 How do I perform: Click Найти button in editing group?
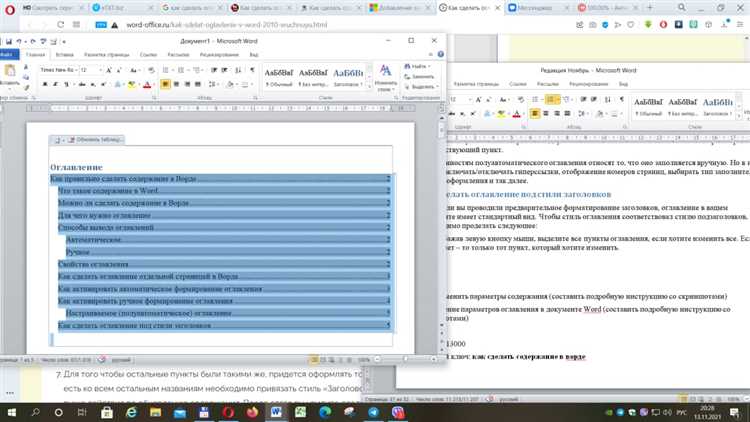point(418,66)
